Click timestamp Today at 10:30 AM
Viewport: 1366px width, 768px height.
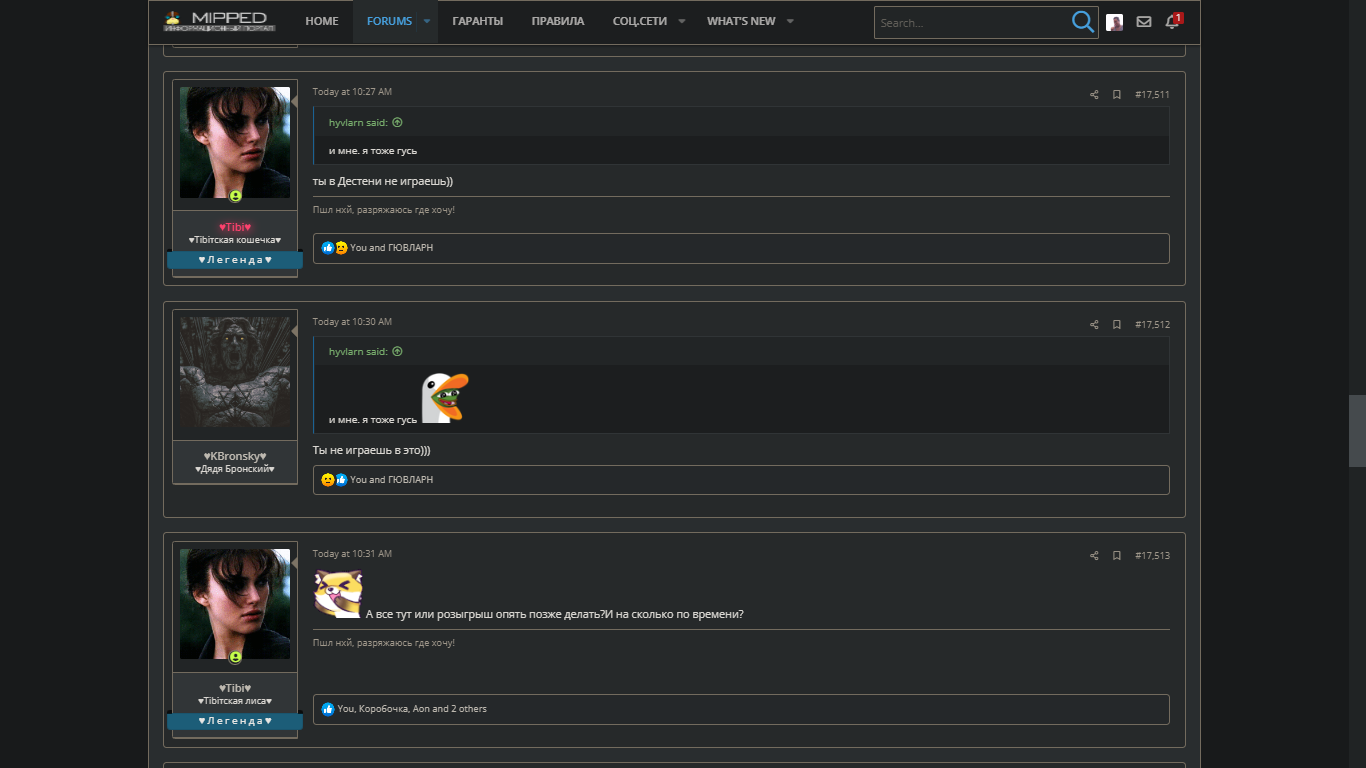352,322
